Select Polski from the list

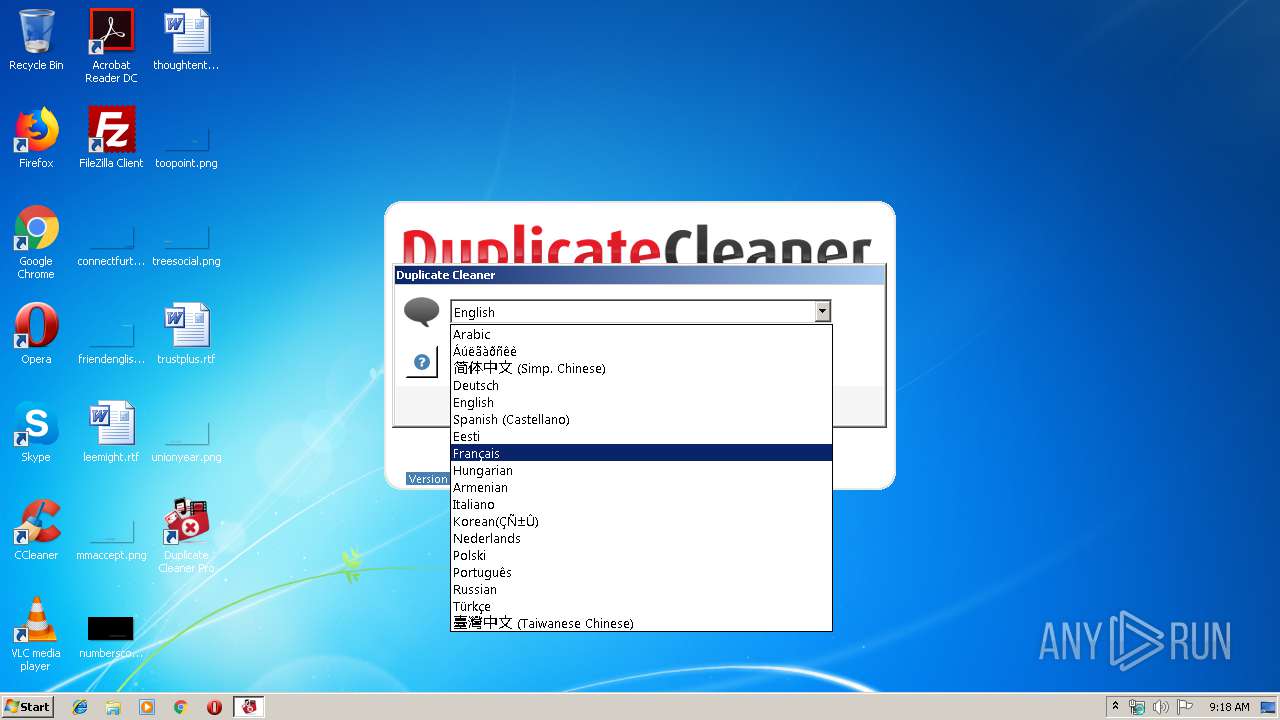pos(641,555)
